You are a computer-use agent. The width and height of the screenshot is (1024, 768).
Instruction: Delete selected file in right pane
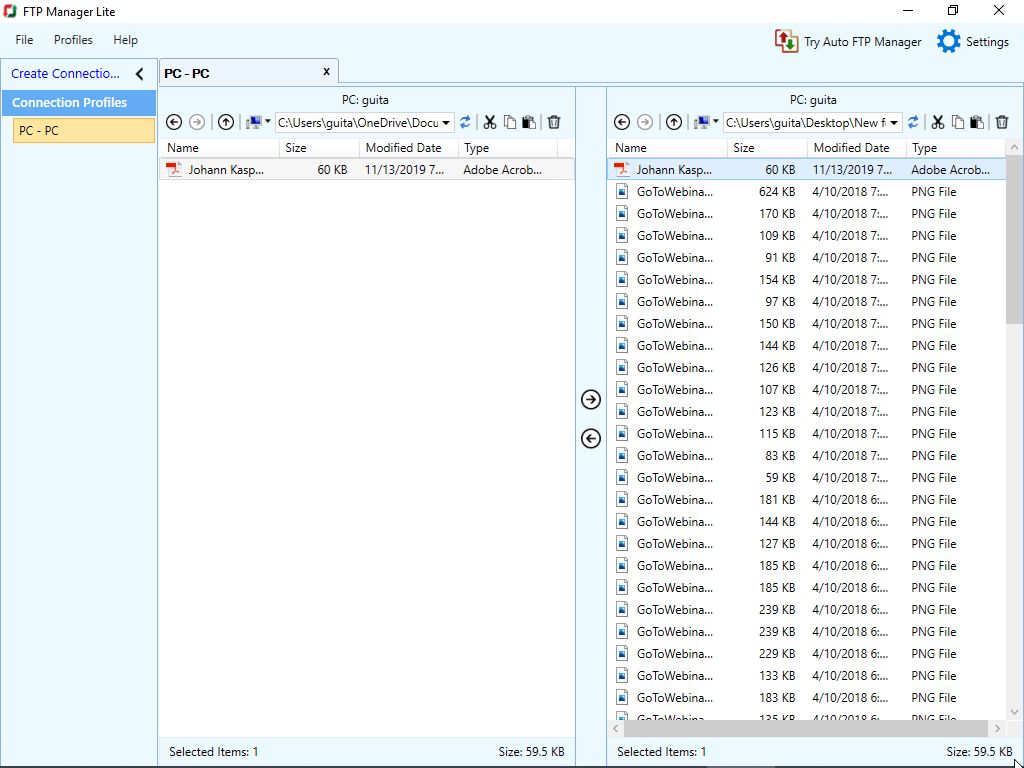(x=1002, y=122)
